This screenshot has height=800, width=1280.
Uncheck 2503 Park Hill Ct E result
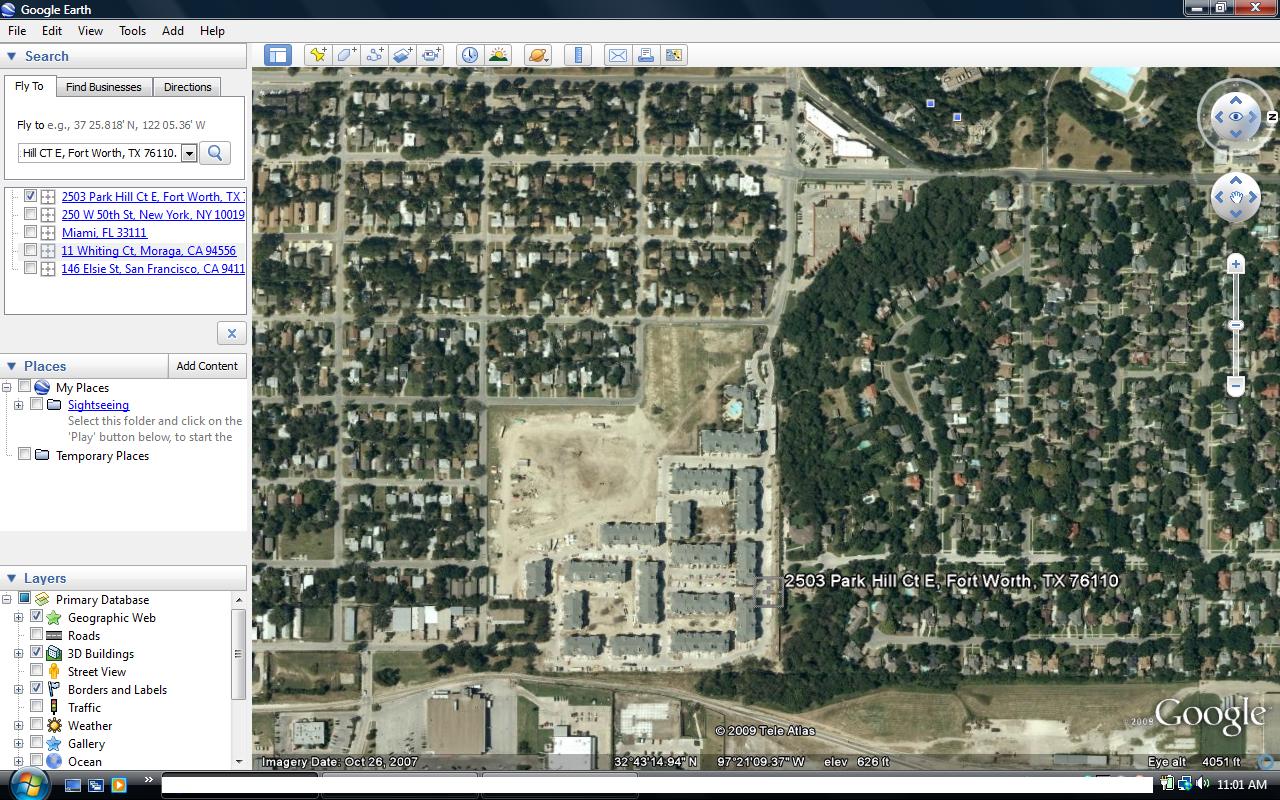point(31,197)
